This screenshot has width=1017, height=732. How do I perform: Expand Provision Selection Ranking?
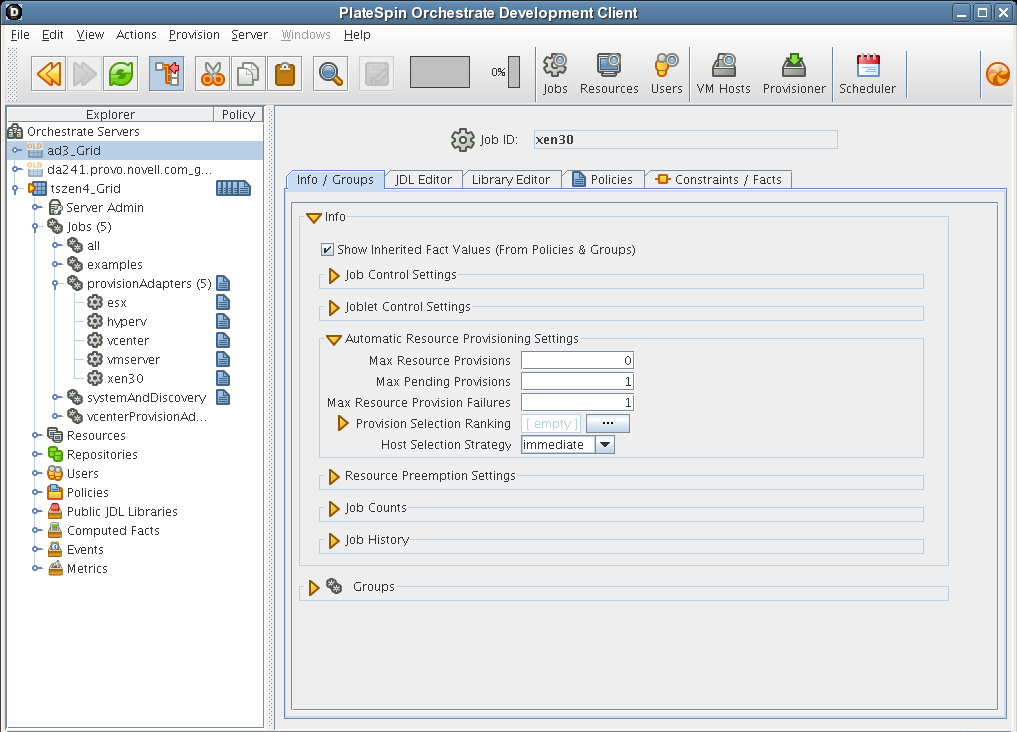(343, 423)
